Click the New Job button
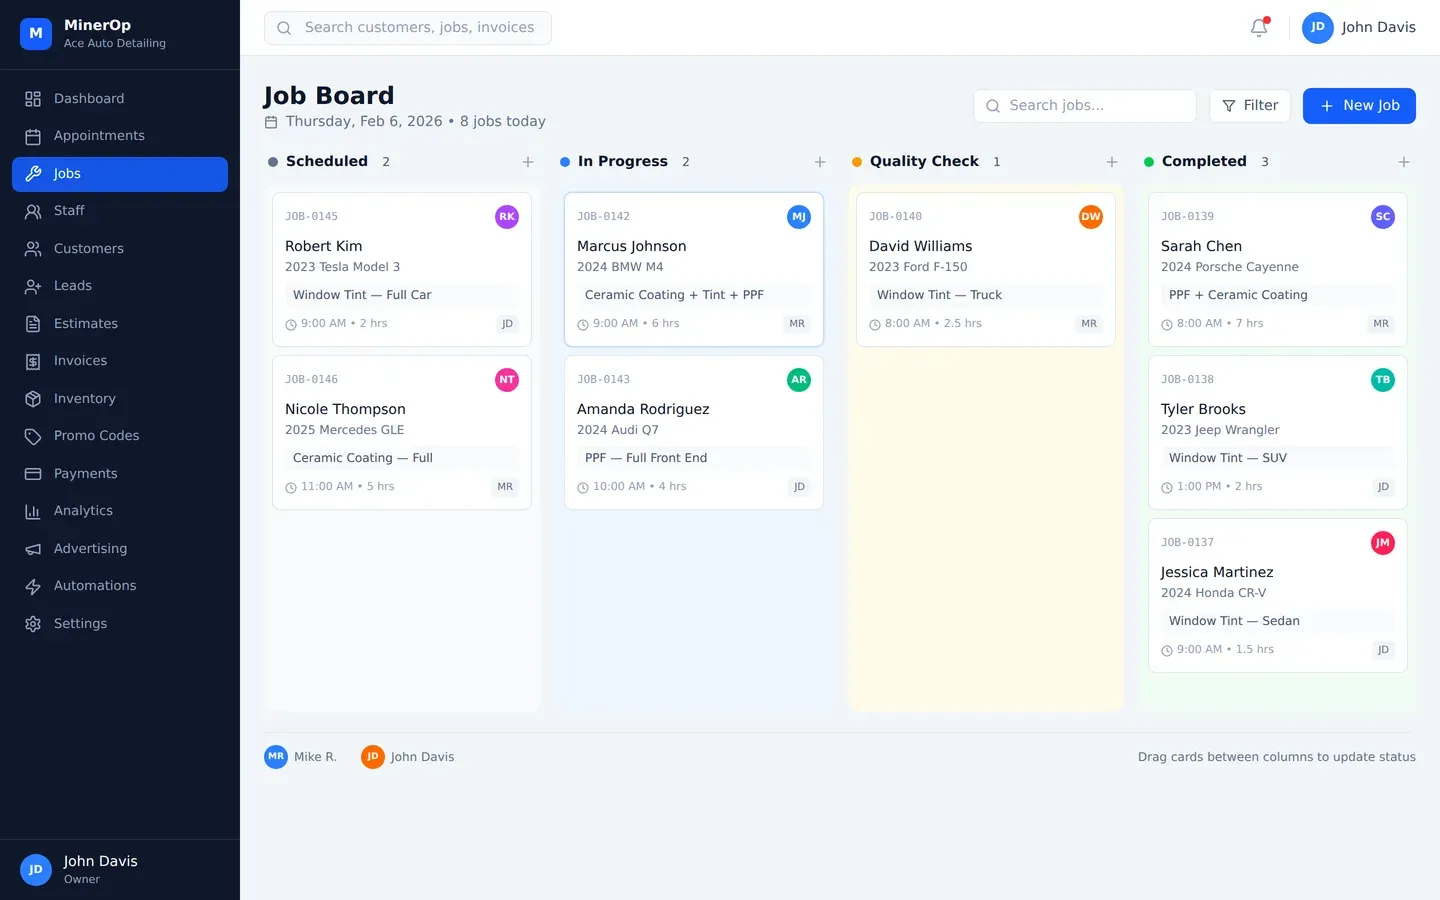The height and width of the screenshot is (900, 1440). coord(1359,105)
